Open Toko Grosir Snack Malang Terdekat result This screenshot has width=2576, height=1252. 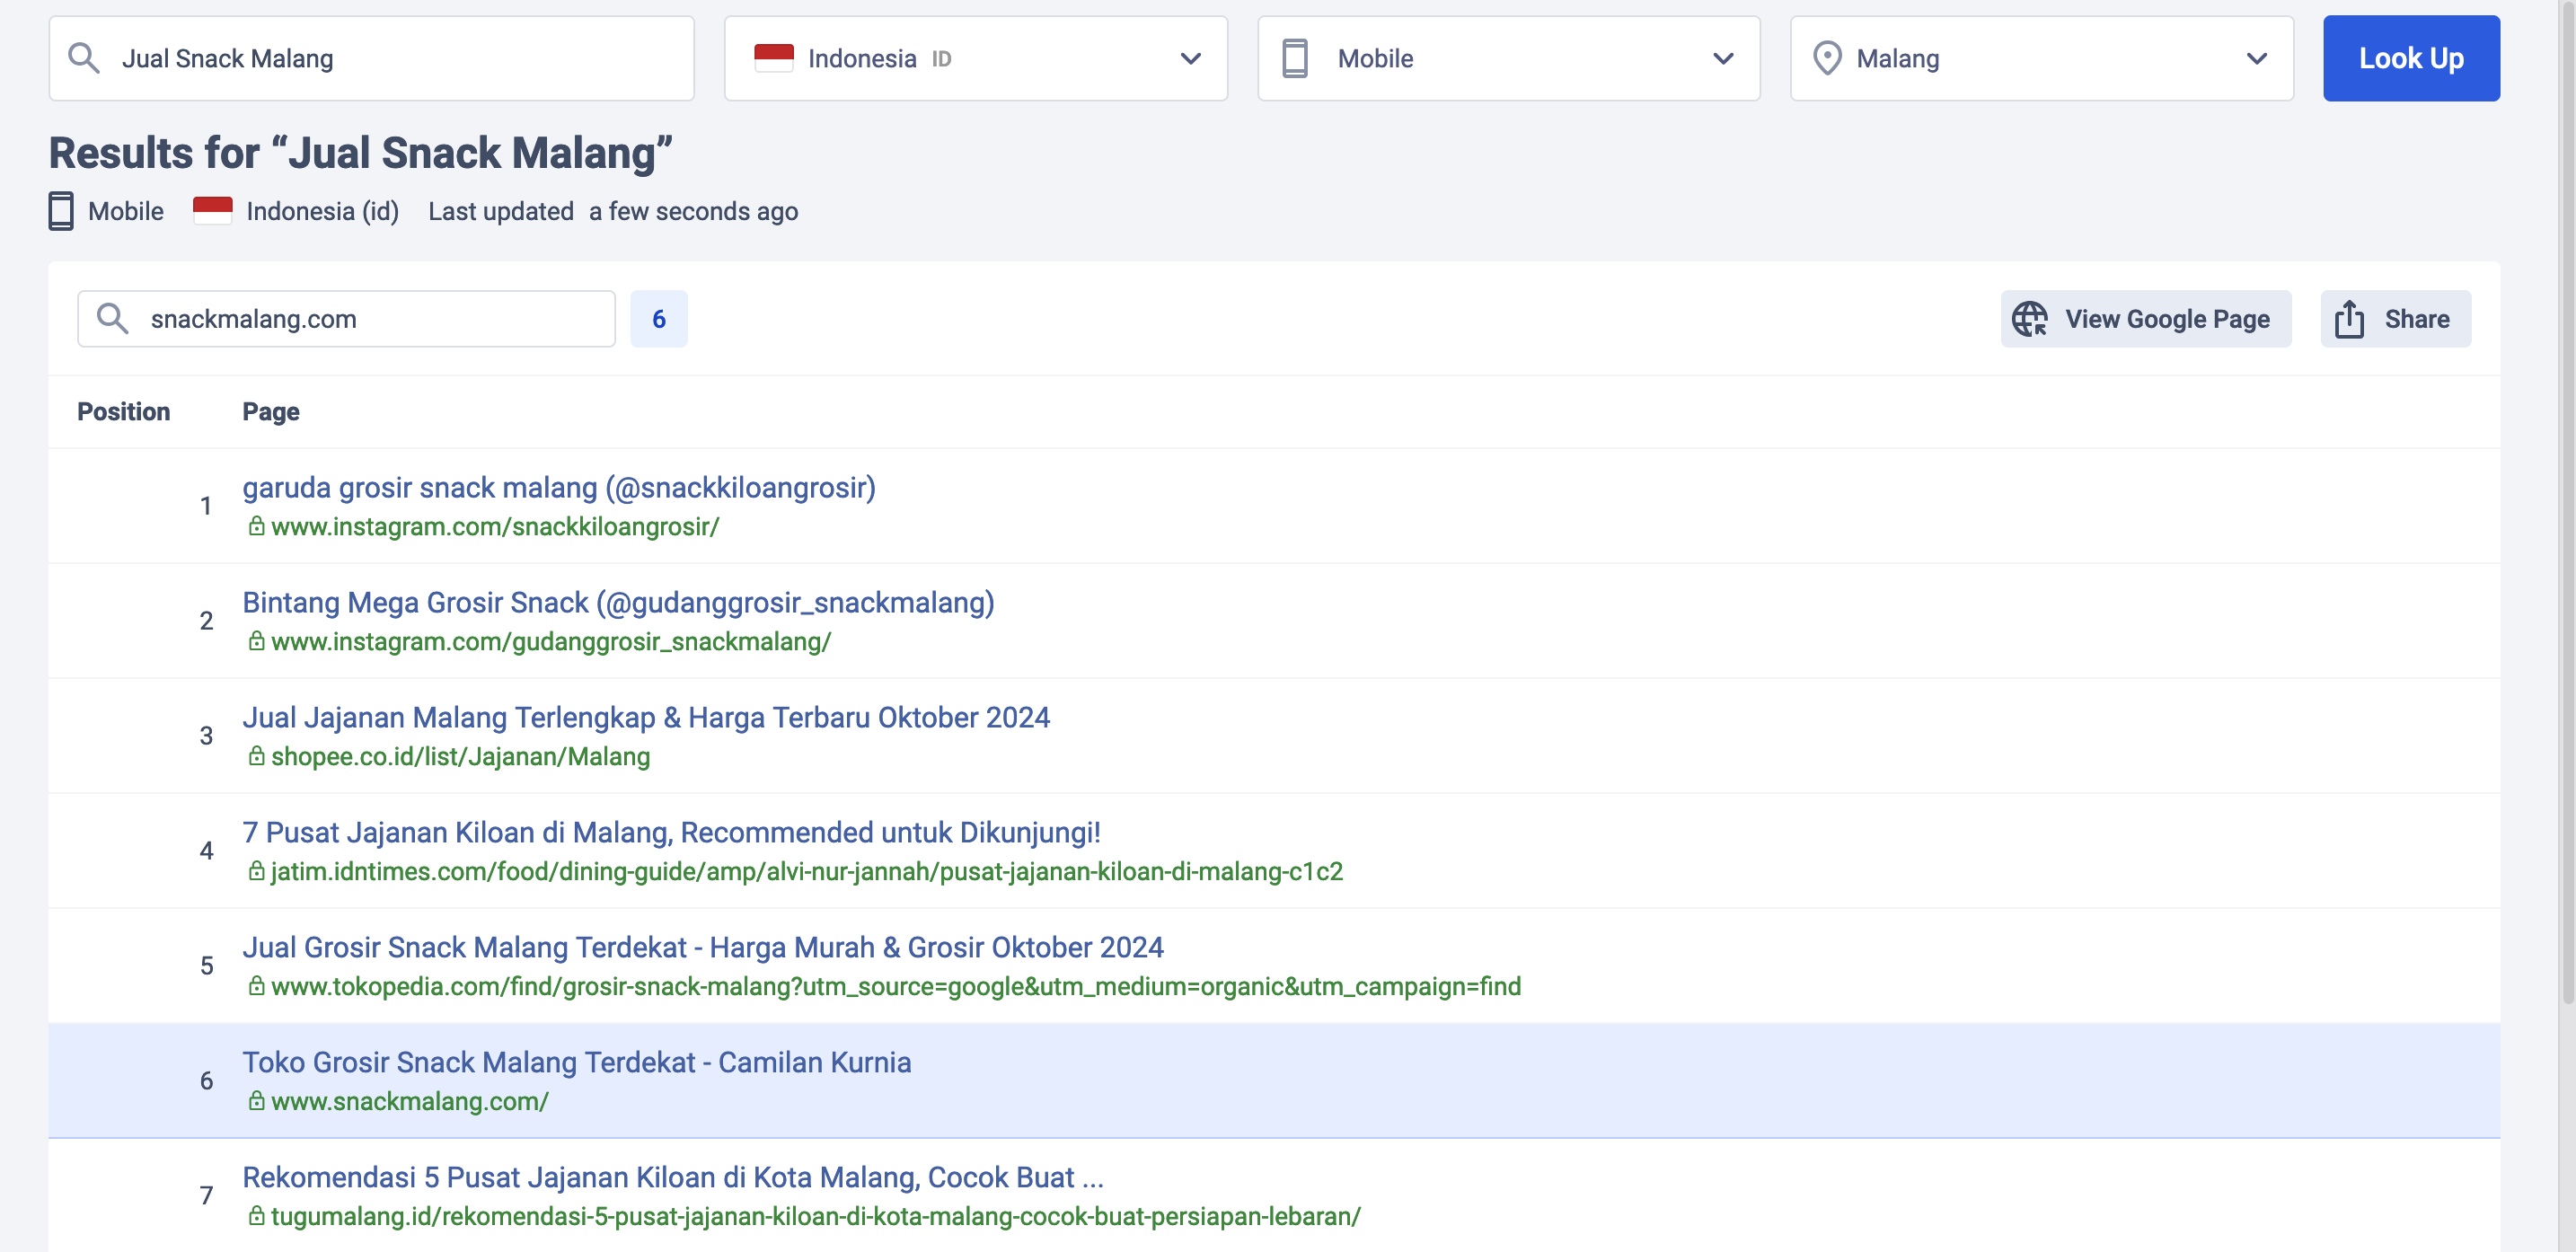pyautogui.click(x=577, y=1062)
